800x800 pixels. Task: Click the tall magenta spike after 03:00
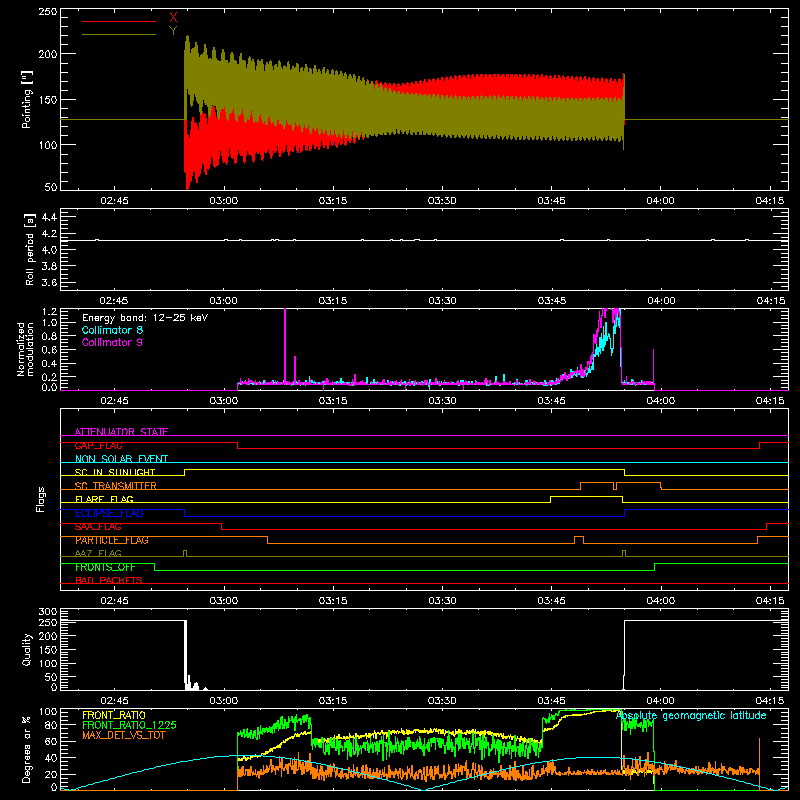tap(285, 344)
